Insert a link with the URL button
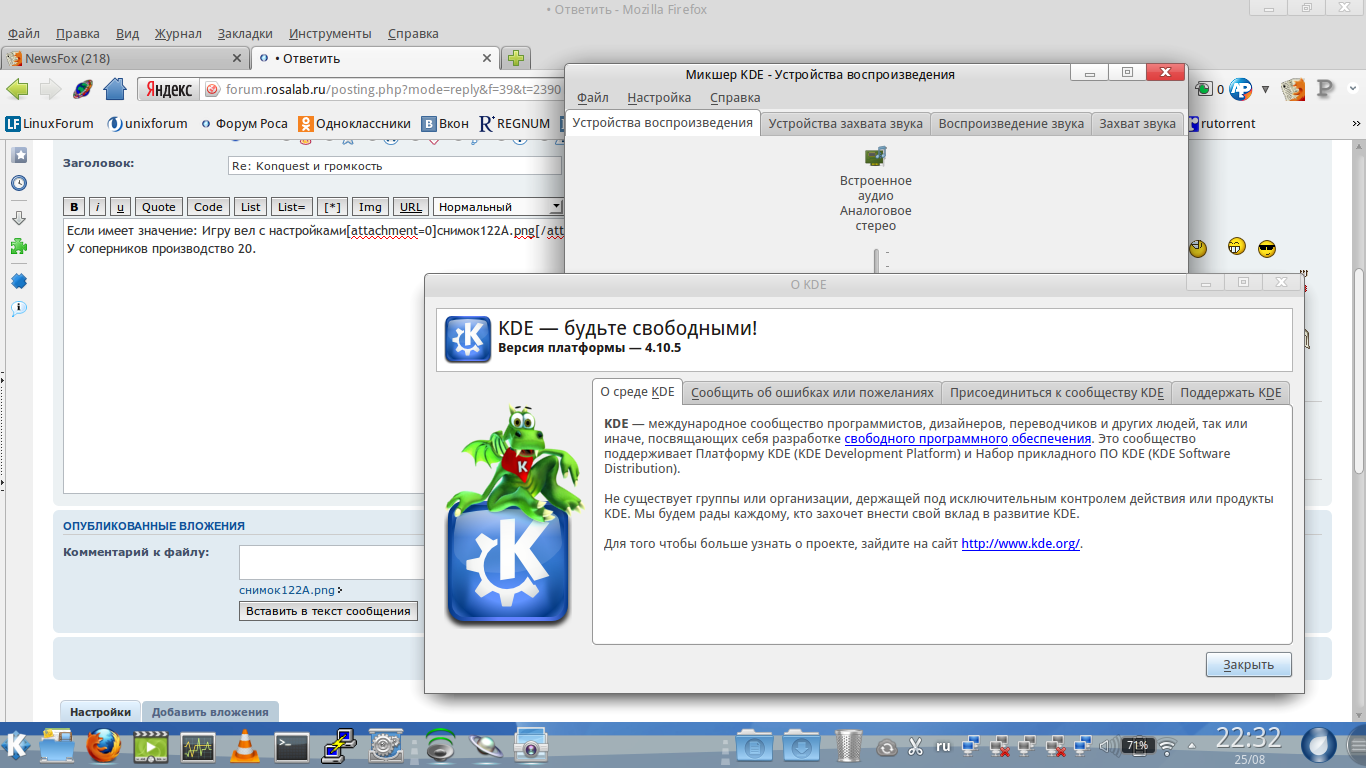 [x=410, y=207]
